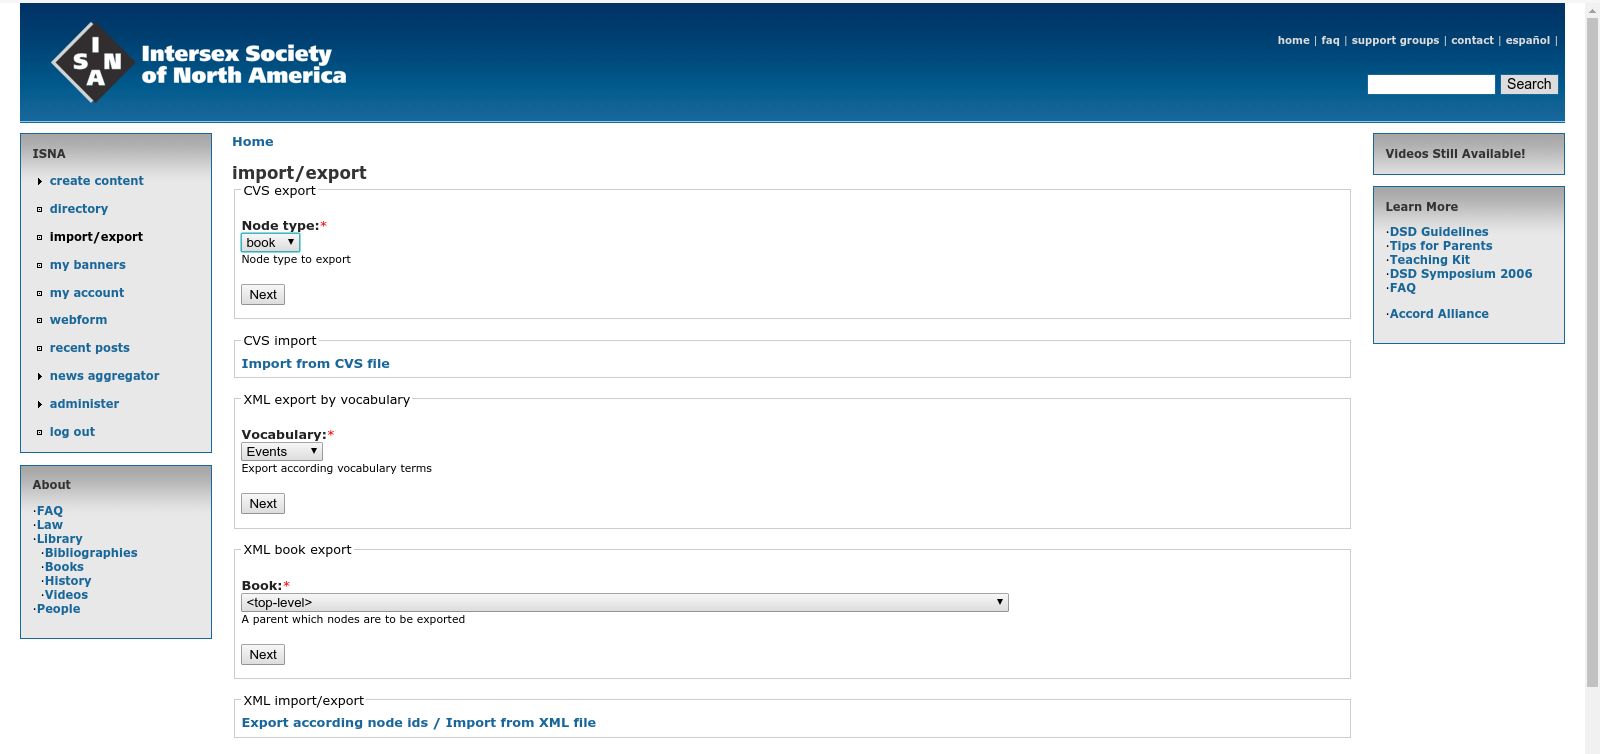Open Tips for Parents link
The width and height of the screenshot is (1600, 754).
point(1441,246)
